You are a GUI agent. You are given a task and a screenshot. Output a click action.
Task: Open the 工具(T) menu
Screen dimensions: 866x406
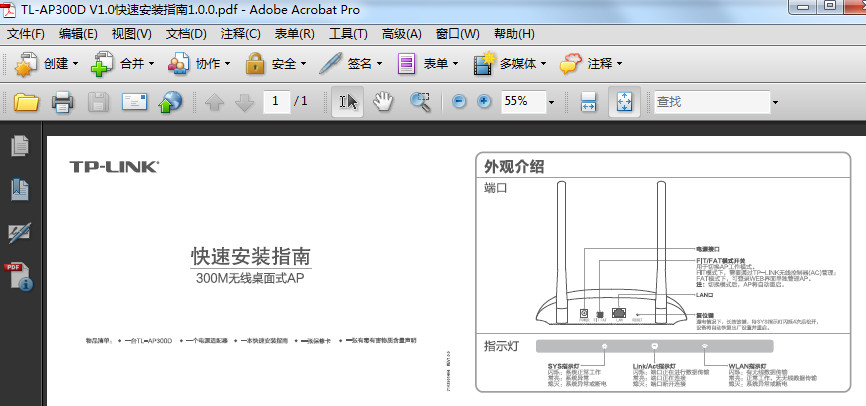click(348, 34)
